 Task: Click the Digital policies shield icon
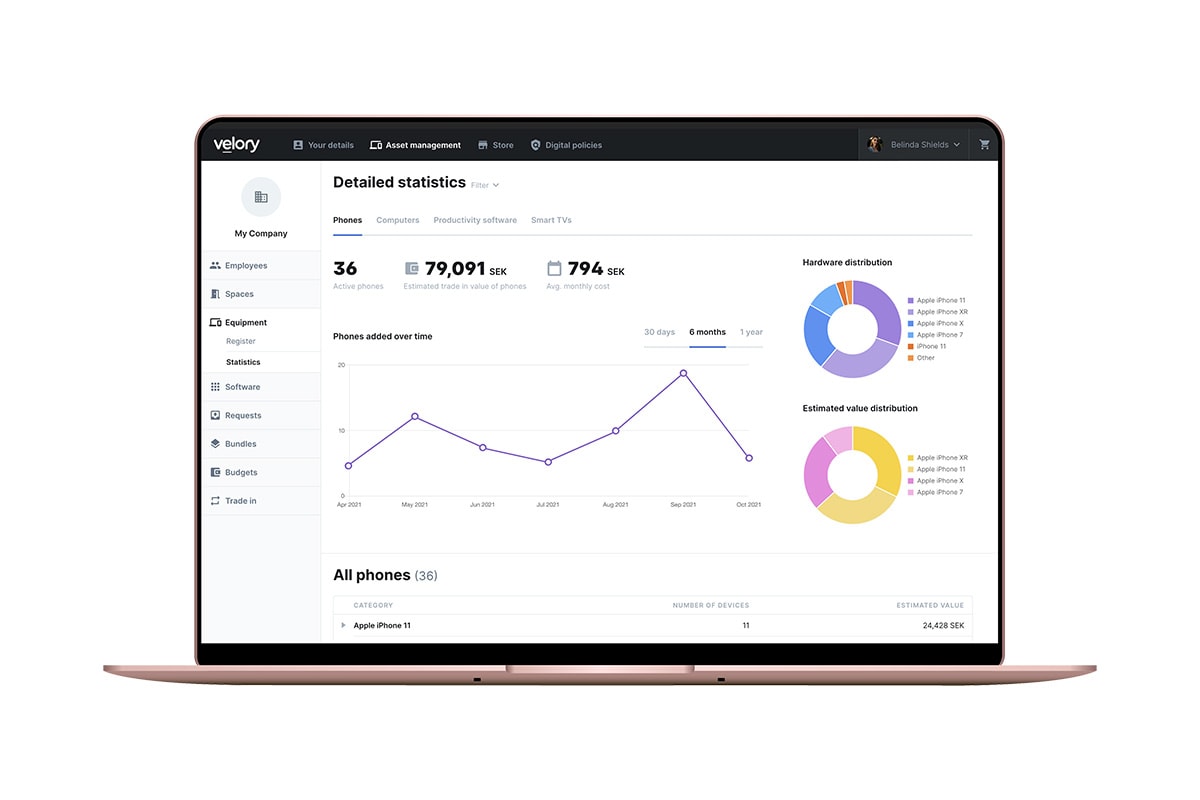pos(535,145)
